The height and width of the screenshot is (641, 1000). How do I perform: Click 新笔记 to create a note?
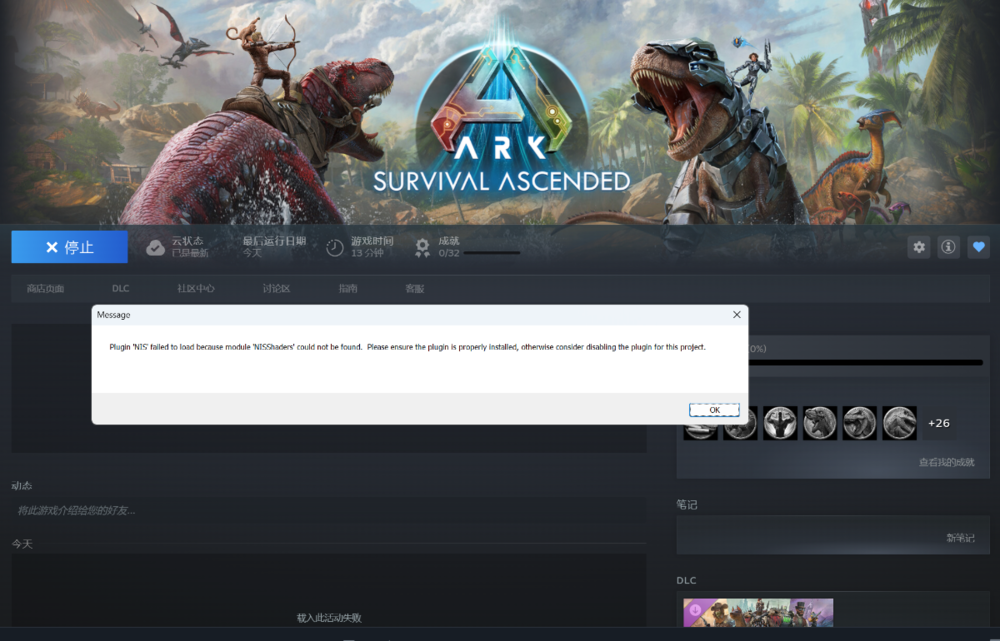(960, 538)
